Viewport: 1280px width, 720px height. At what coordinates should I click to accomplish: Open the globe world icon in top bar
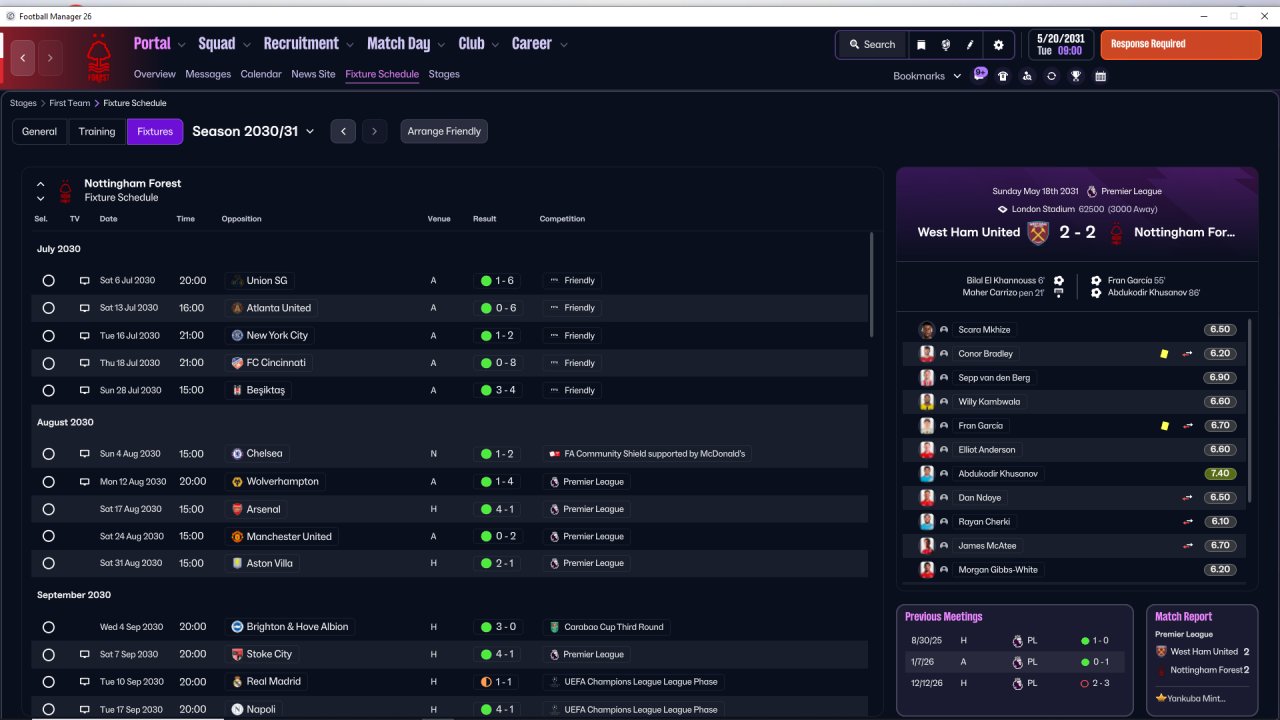pyautogui.click(x=946, y=45)
